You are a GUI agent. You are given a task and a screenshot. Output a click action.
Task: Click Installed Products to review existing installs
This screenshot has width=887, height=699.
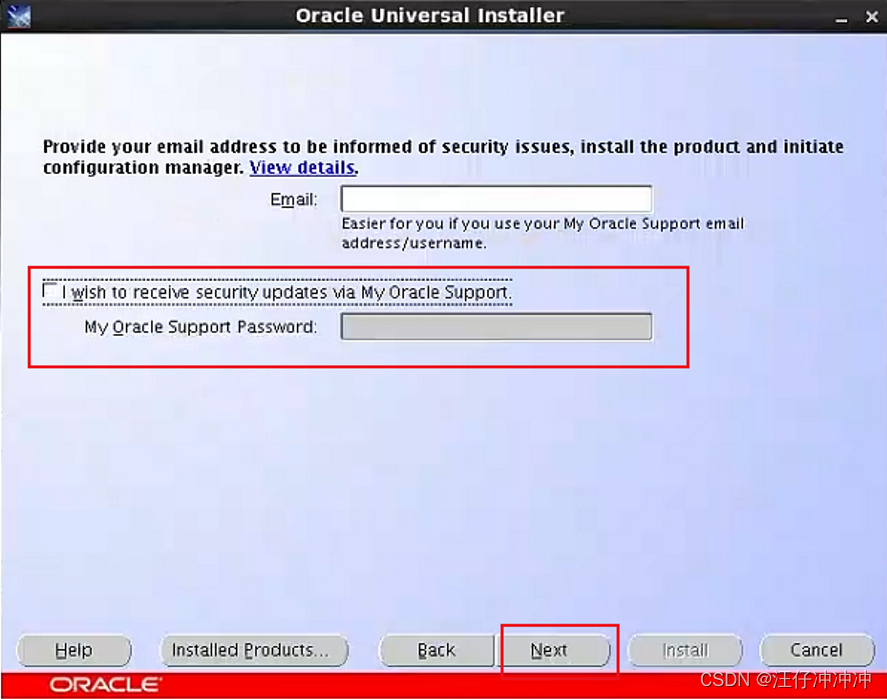[253, 650]
